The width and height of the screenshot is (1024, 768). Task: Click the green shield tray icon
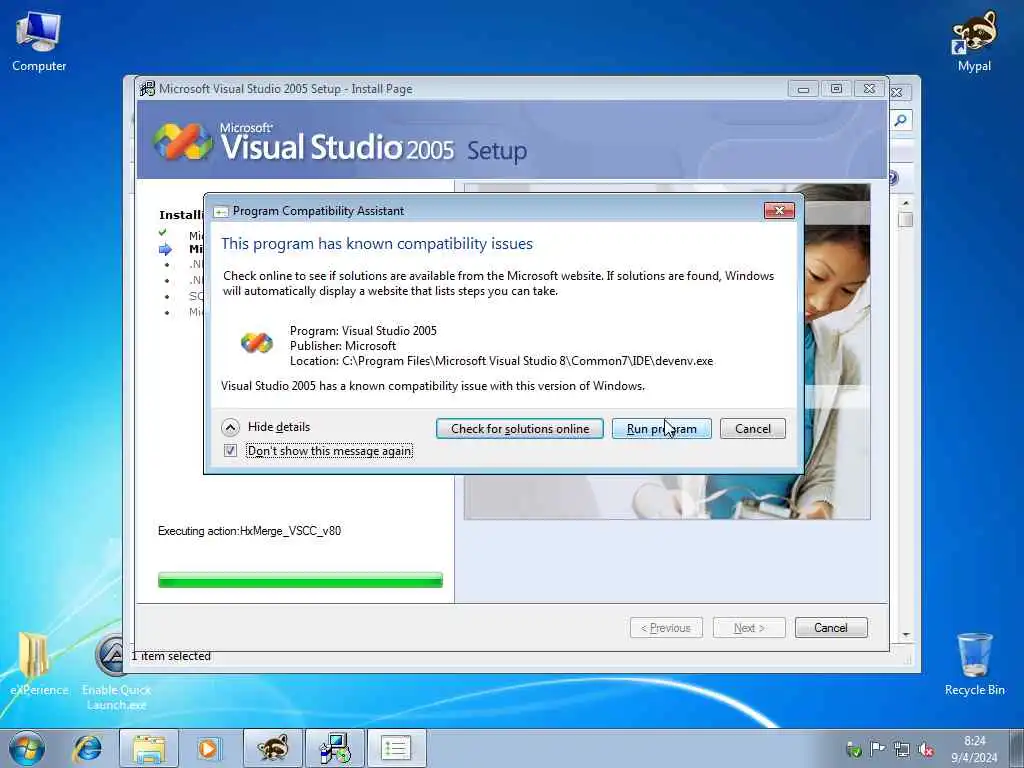pyautogui.click(x=854, y=749)
